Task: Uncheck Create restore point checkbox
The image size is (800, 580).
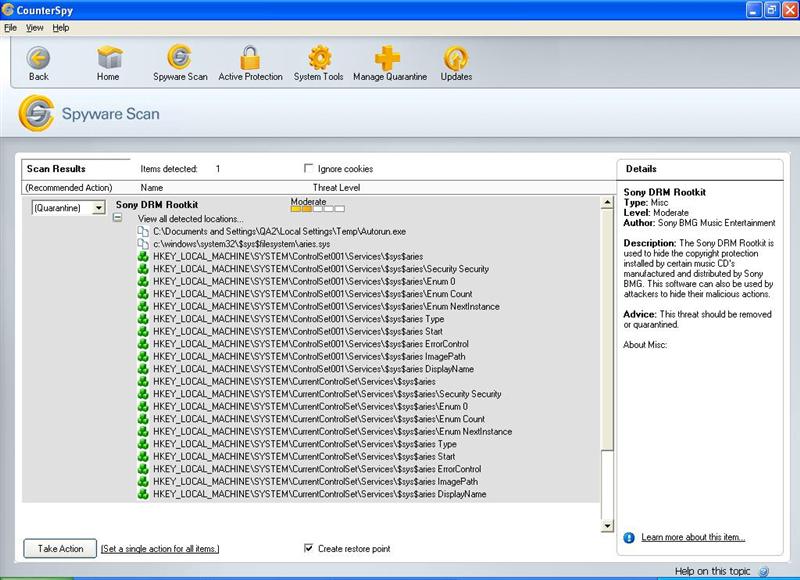Action: (308, 548)
